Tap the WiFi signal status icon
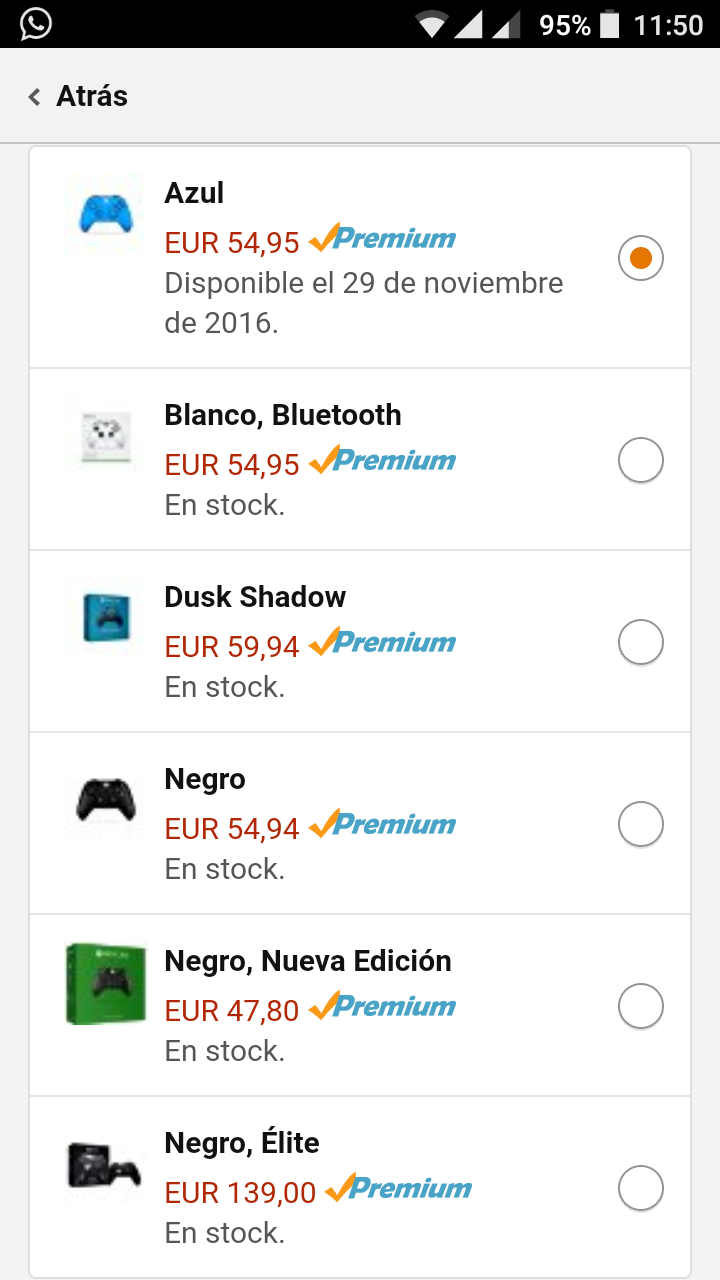The width and height of the screenshot is (720, 1280). point(432,25)
